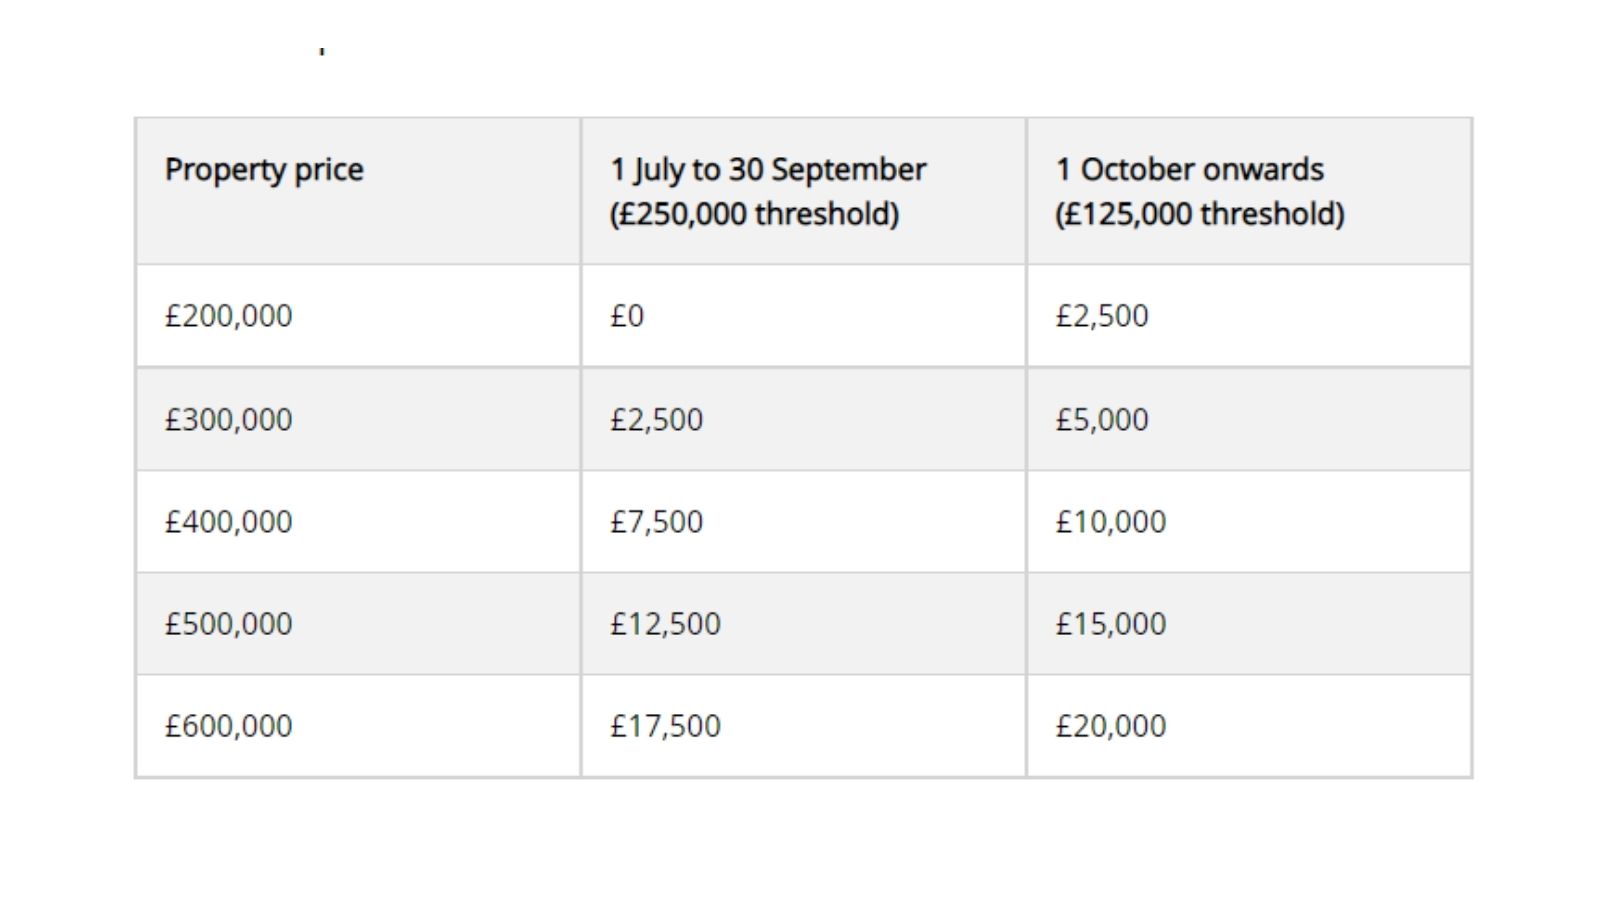Click the £125,000 threshold text

(x=1200, y=214)
